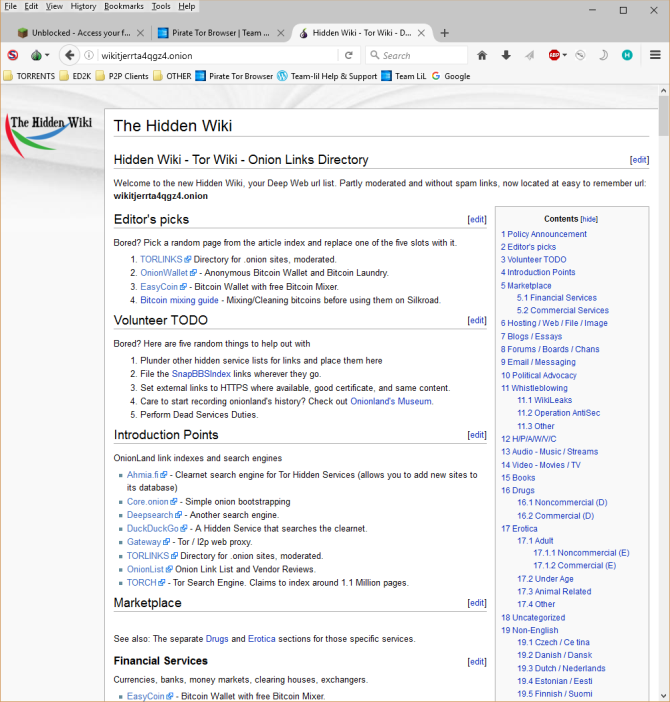The image size is (670, 702).
Task: Open the SnapBBSIndex link
Action: [201, 374]
